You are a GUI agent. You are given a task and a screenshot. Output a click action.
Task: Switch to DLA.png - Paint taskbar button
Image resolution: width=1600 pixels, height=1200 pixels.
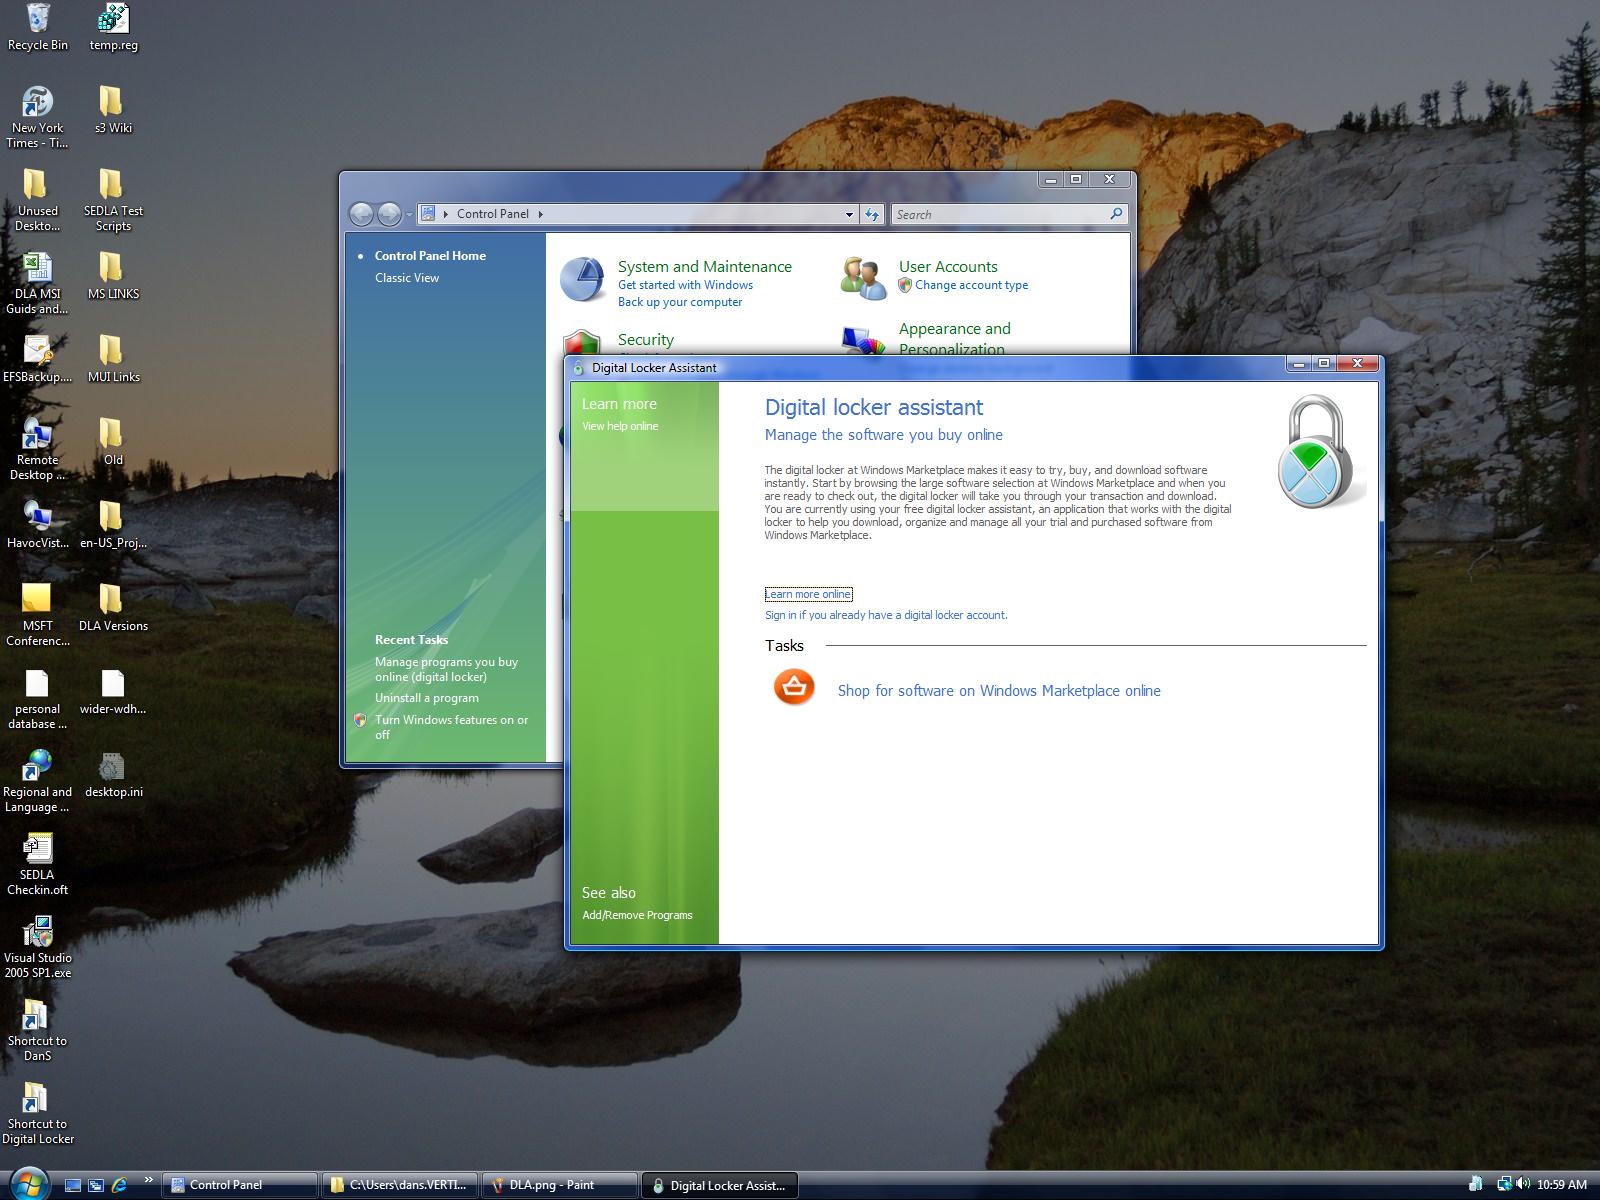tap(560, 1185)
